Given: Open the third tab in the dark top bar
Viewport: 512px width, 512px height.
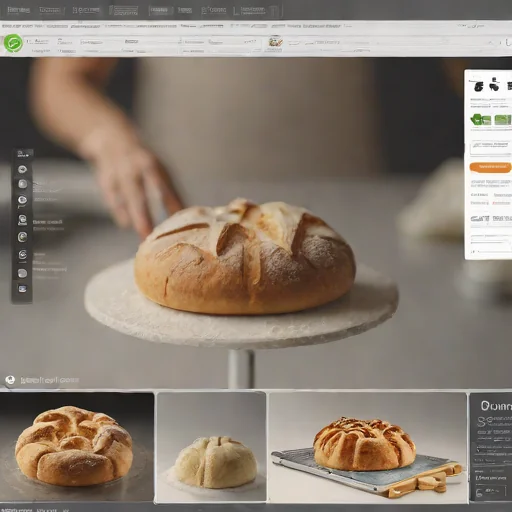Looking at the screenshot, I should pos(86,10).
